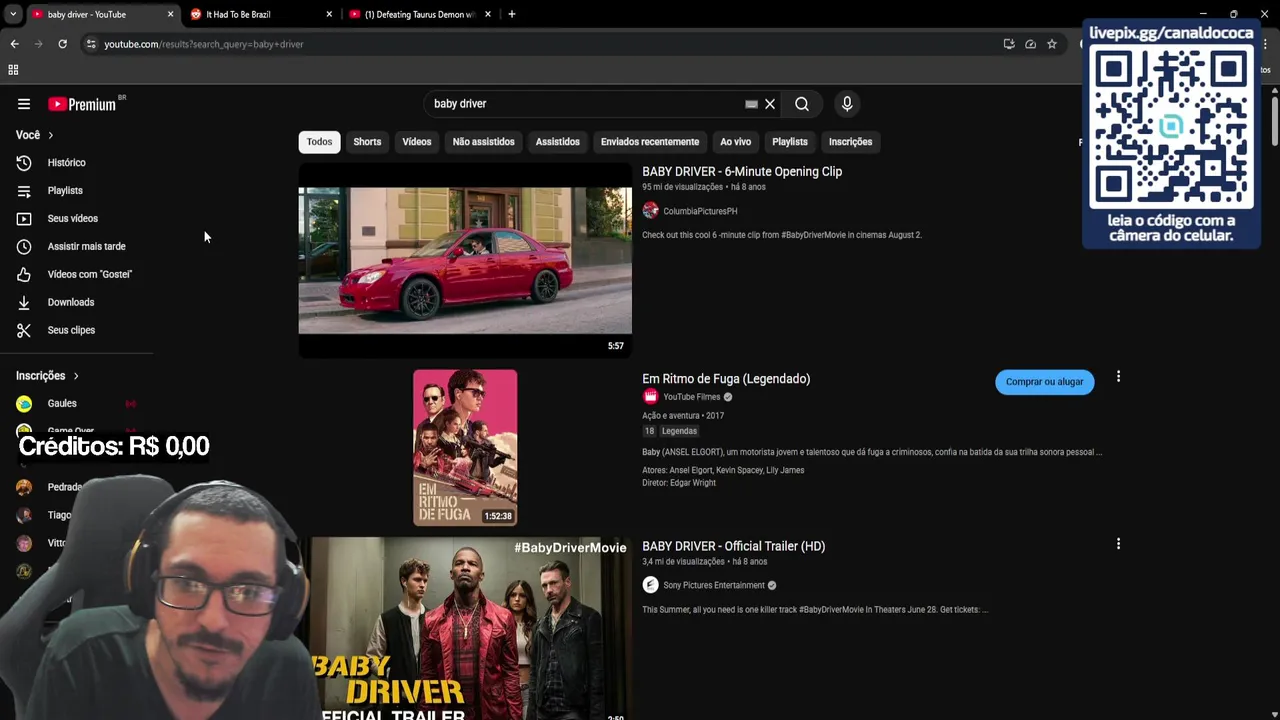Select the Vídeos filter chip
Image resolution: width=1280 pixels, height=720 pixels.
point(417,142)
